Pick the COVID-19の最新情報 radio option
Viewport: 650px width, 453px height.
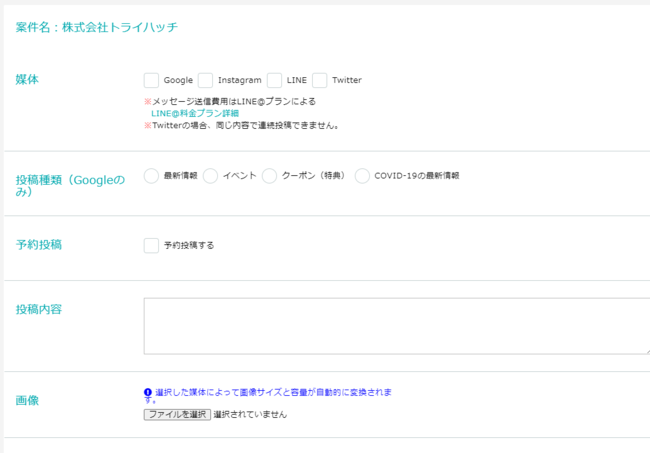362,176
